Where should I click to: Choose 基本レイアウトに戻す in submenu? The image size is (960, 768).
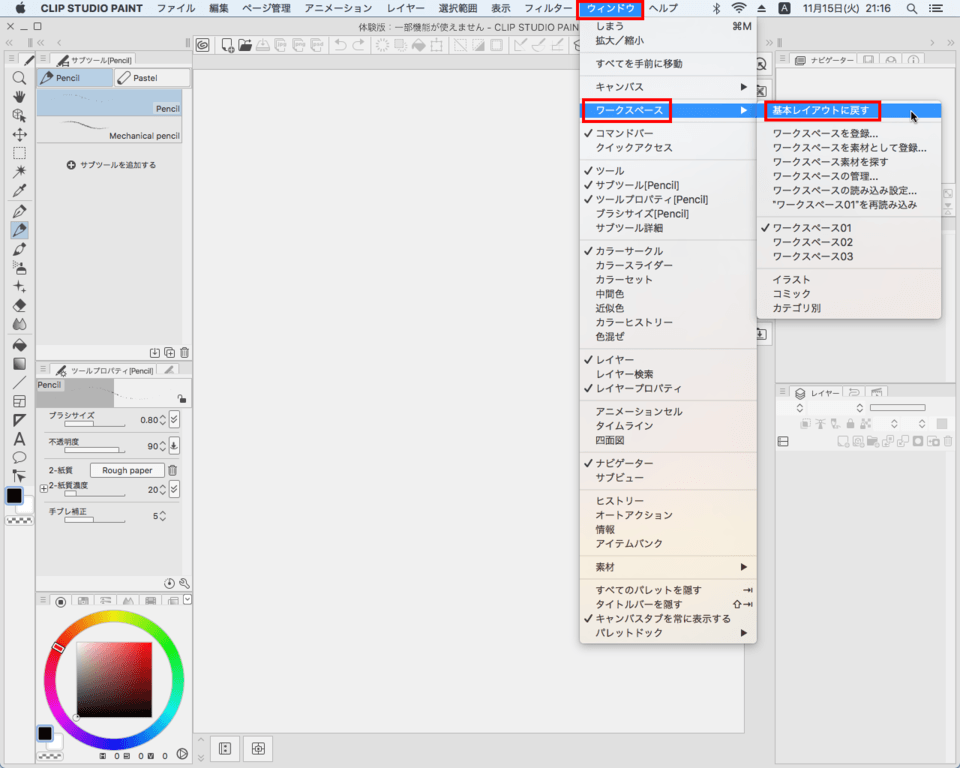(x=849, y=110)
